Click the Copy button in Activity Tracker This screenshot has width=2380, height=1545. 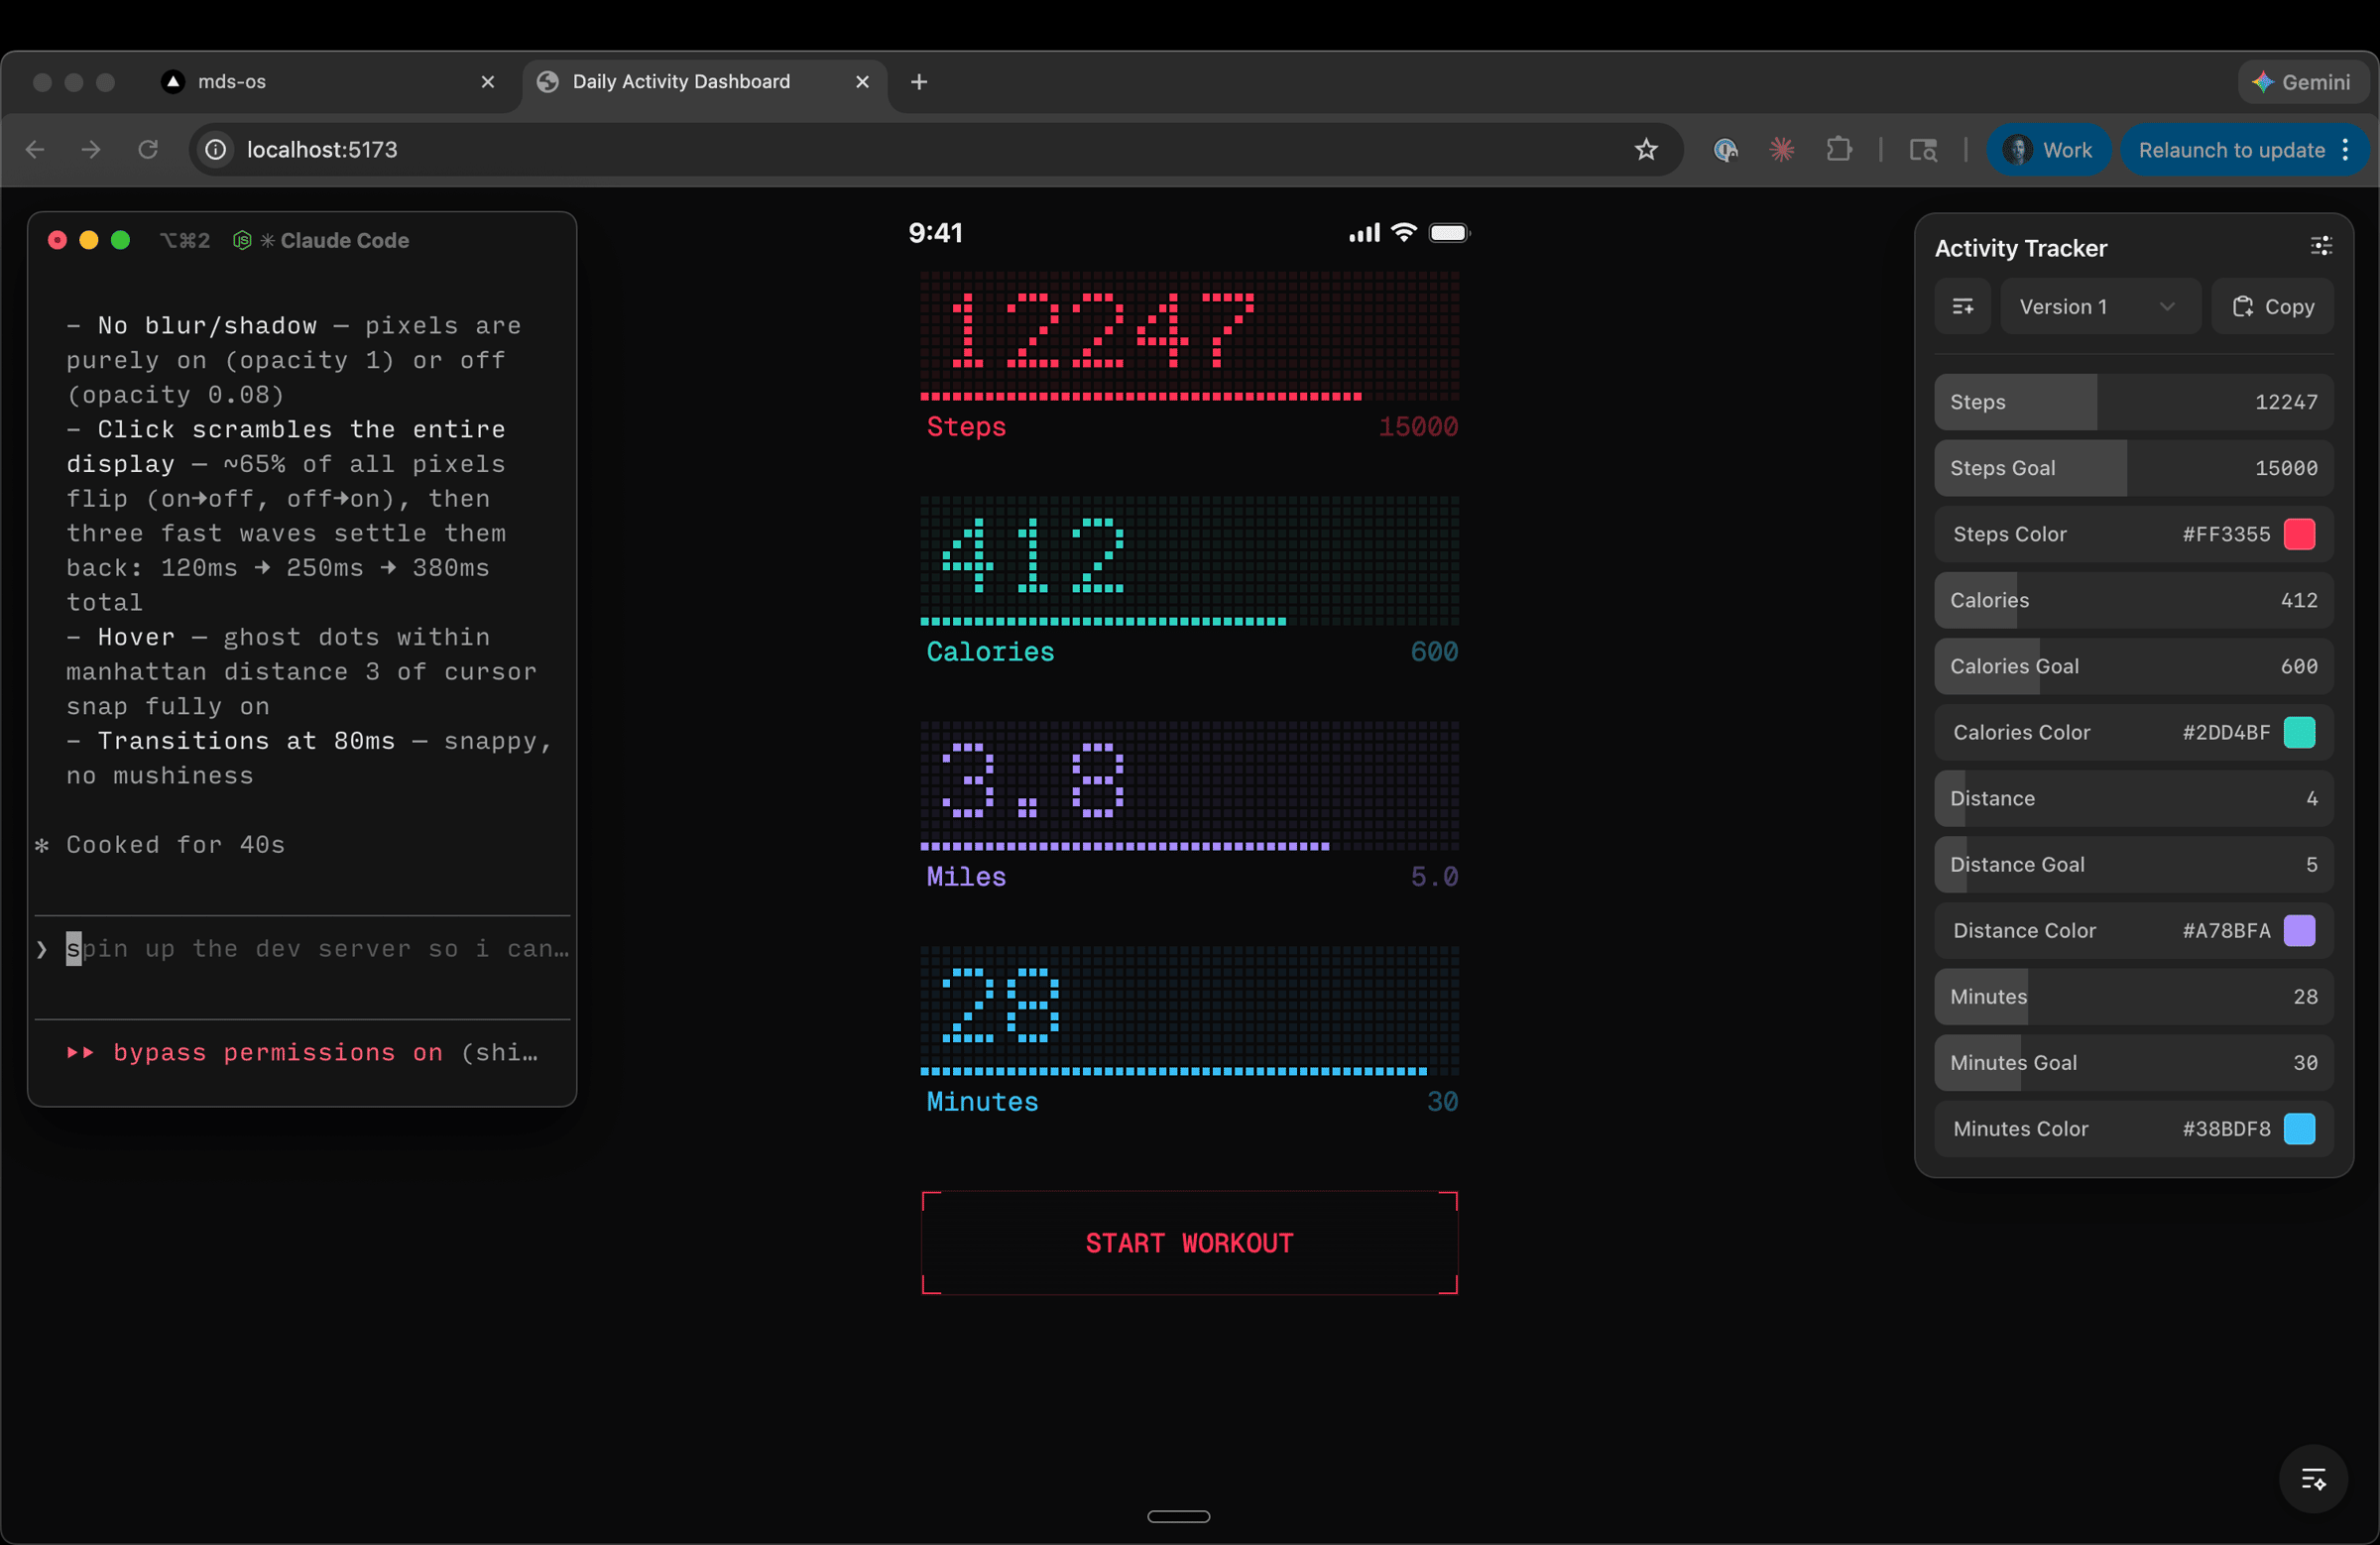click(x=2273, y=307)
